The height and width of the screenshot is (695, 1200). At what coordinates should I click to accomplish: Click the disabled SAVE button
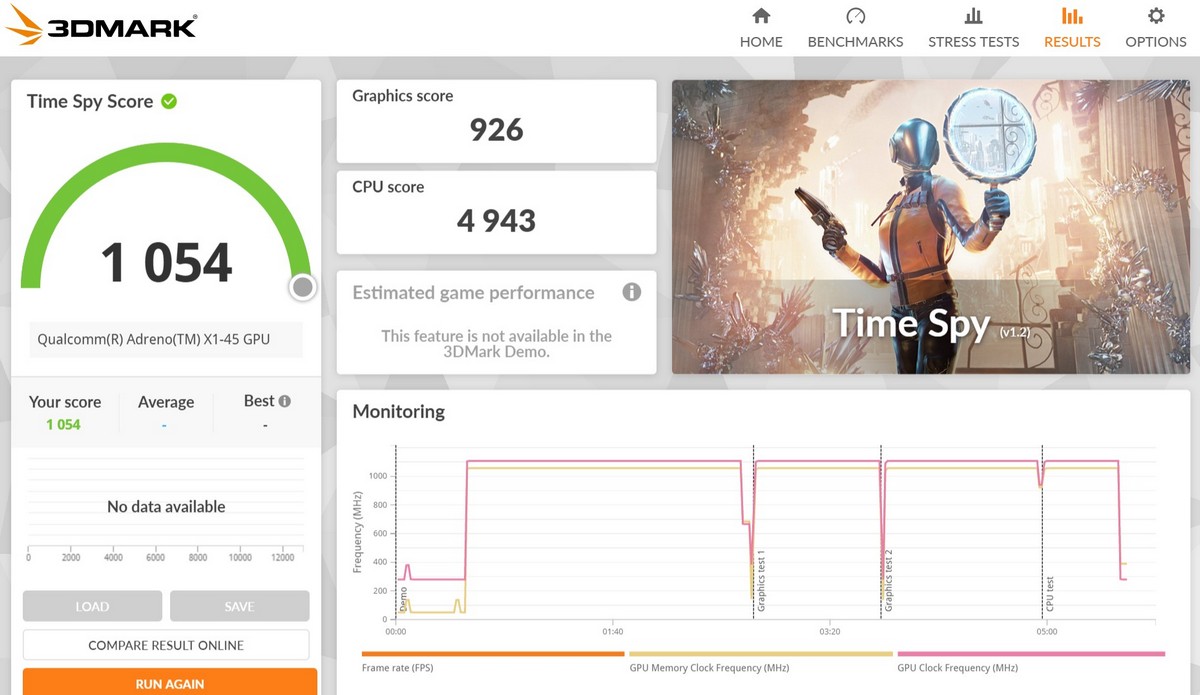click(x=239, y=606)
